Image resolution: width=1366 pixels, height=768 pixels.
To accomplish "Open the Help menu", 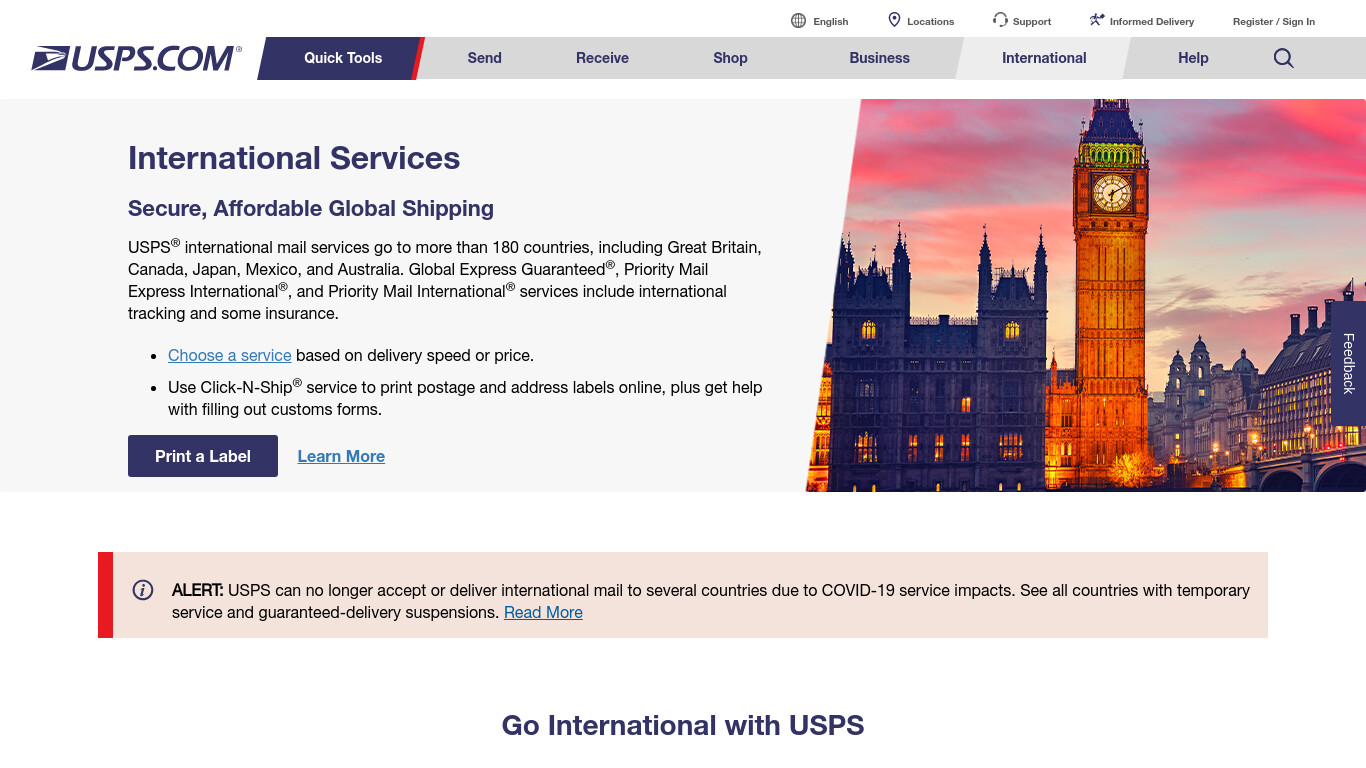I will tap(1193, 58).
